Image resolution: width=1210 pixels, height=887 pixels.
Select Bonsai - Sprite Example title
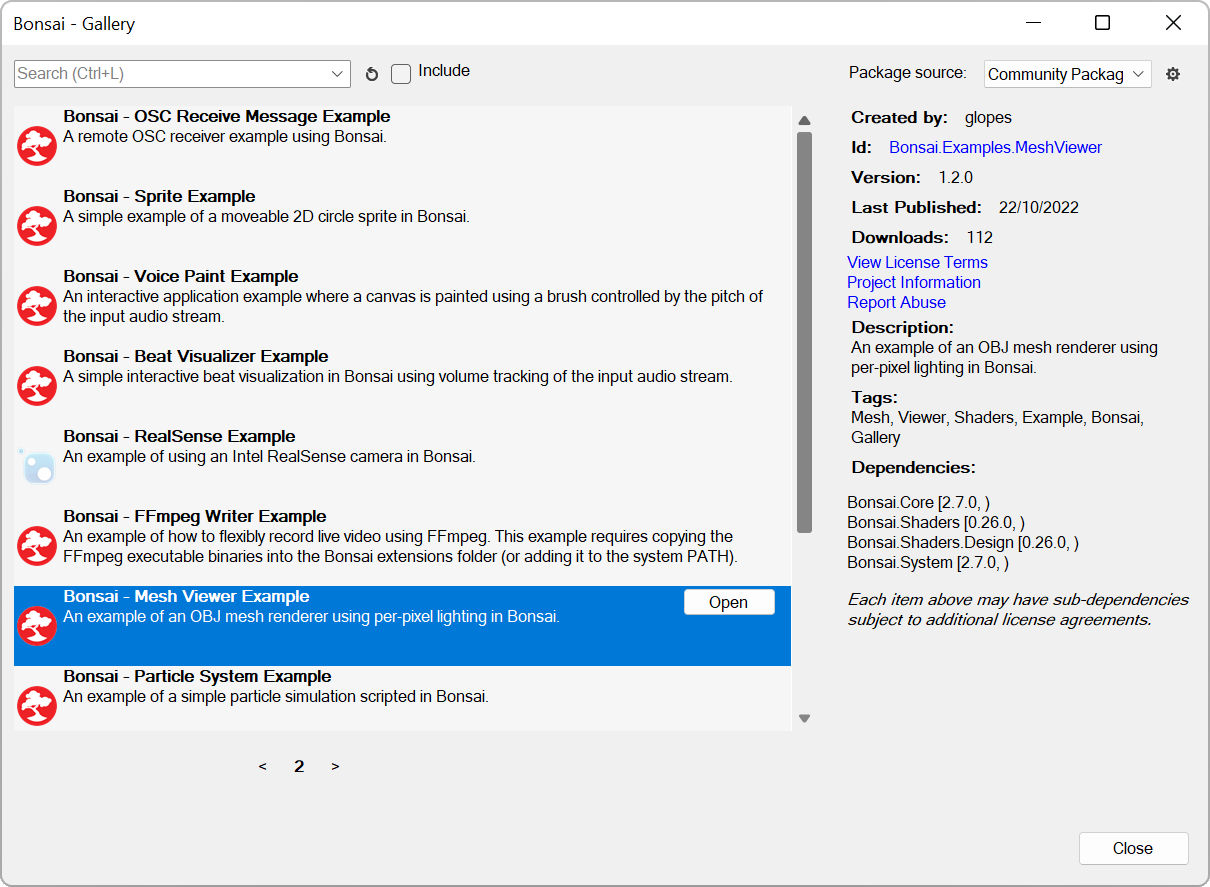(x=159, y=197)
